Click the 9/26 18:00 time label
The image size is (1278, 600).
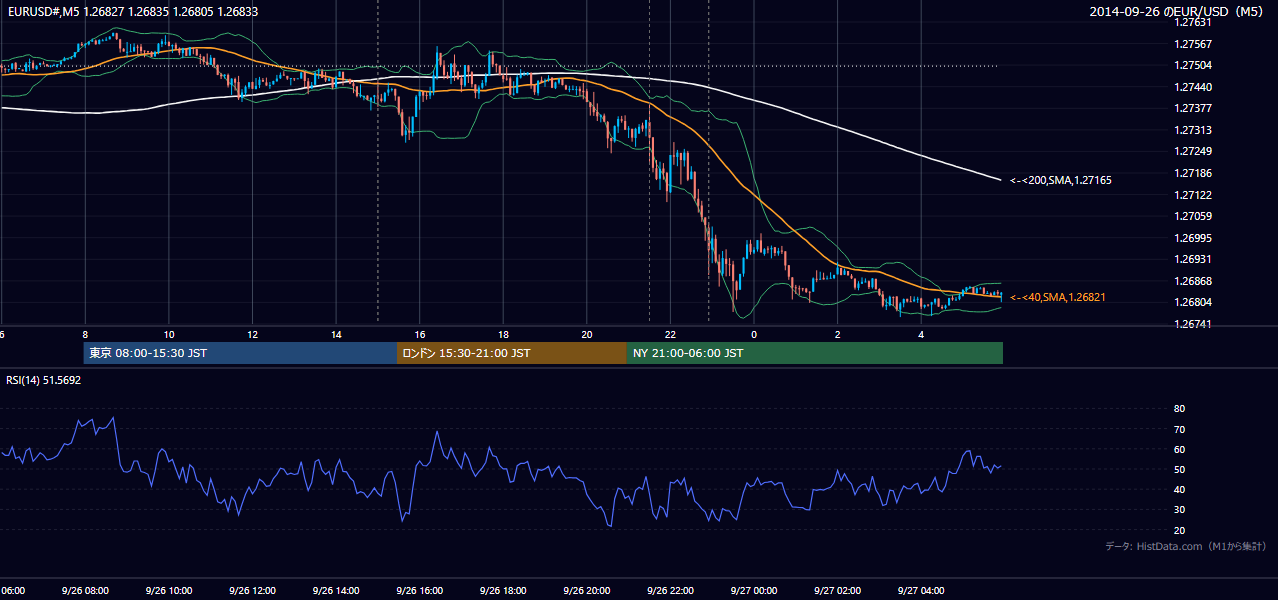(x=503, y=590)
